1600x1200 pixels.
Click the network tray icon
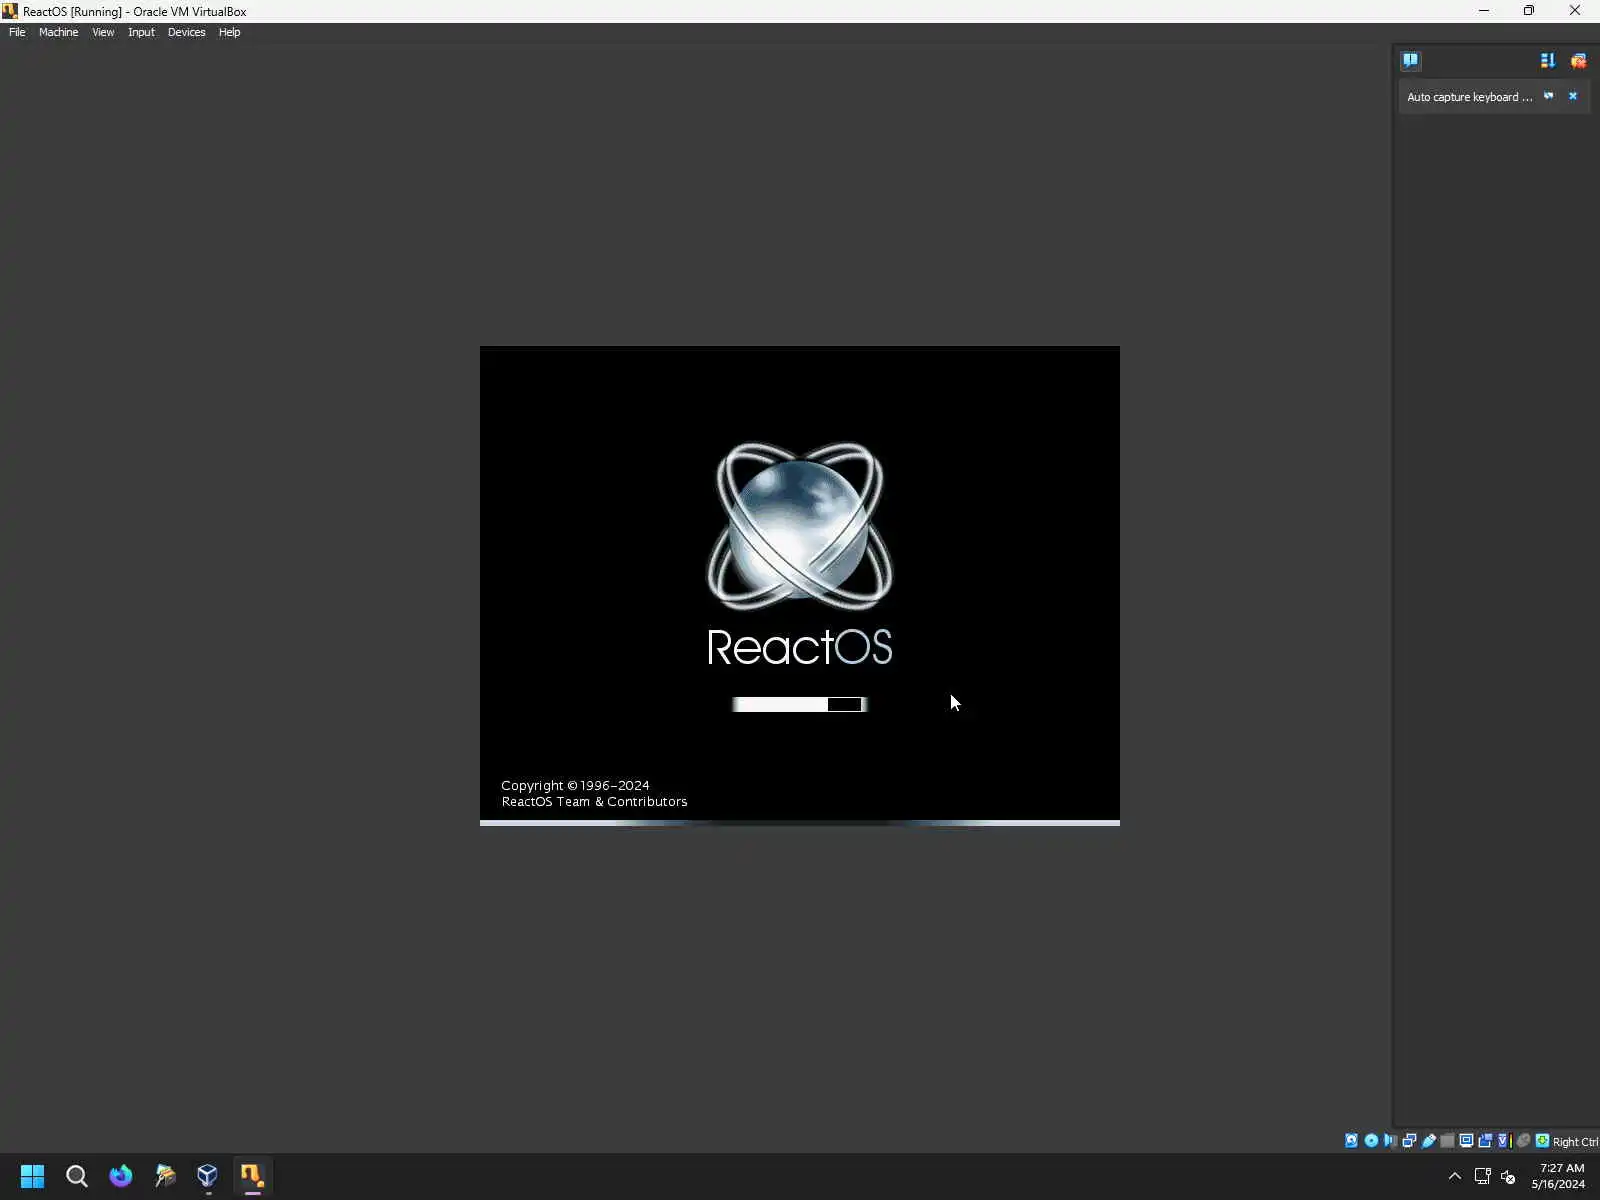[x=1483, y=1176]
